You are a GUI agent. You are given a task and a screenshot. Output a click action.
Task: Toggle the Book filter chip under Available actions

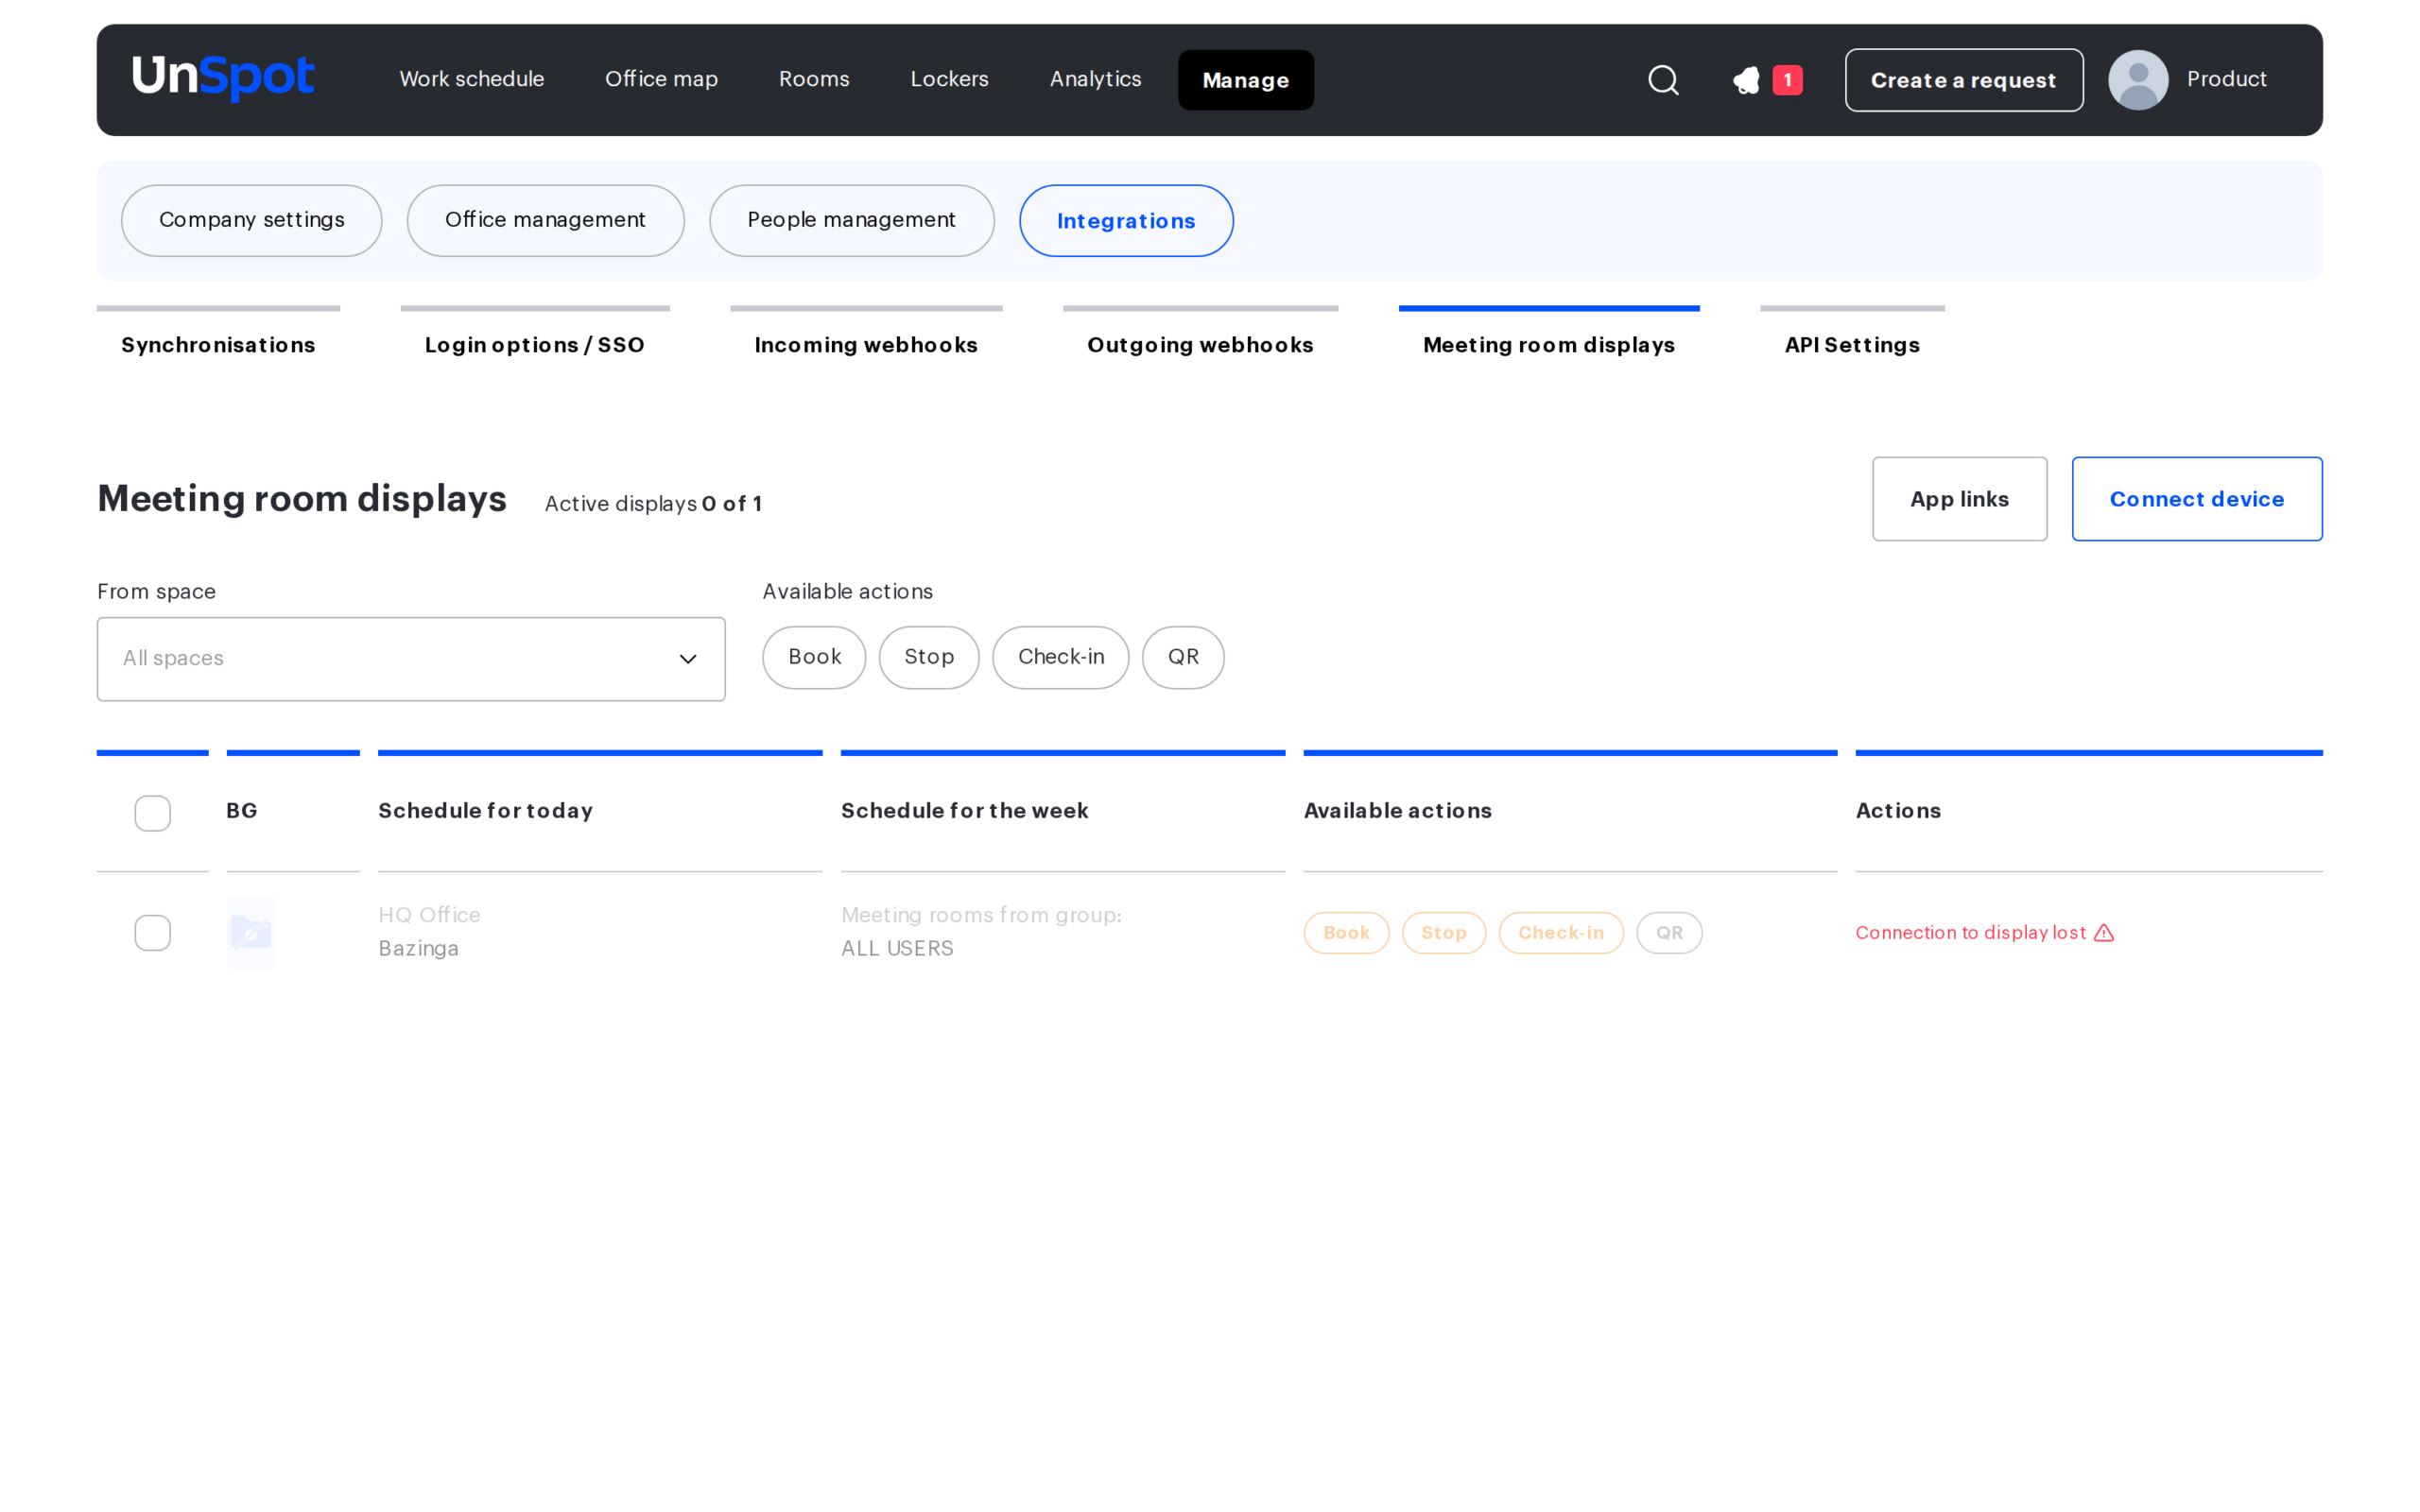[814, 657]
